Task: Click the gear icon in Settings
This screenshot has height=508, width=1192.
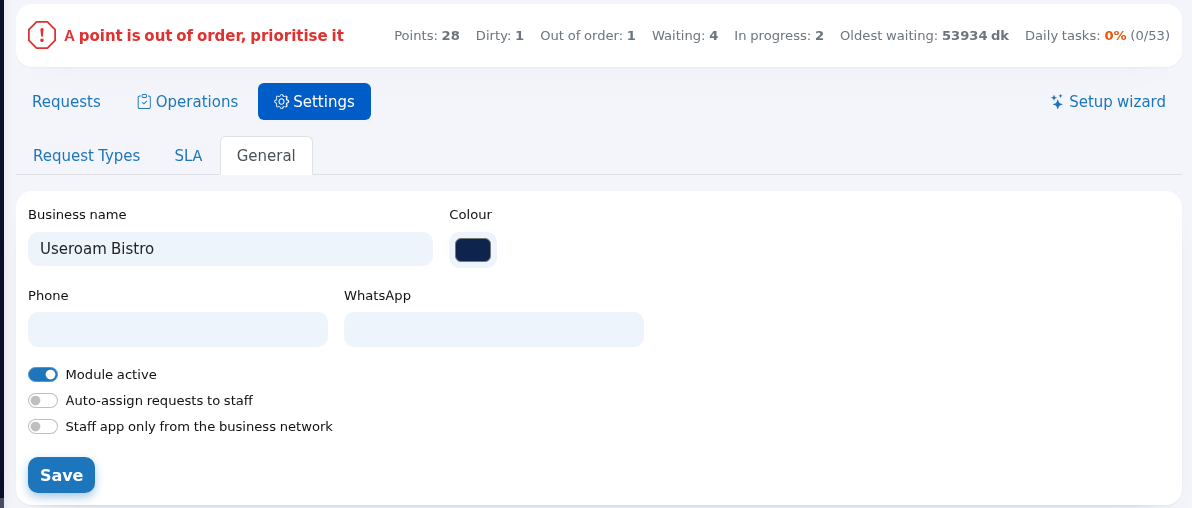Action: click(x=282, y=102)
